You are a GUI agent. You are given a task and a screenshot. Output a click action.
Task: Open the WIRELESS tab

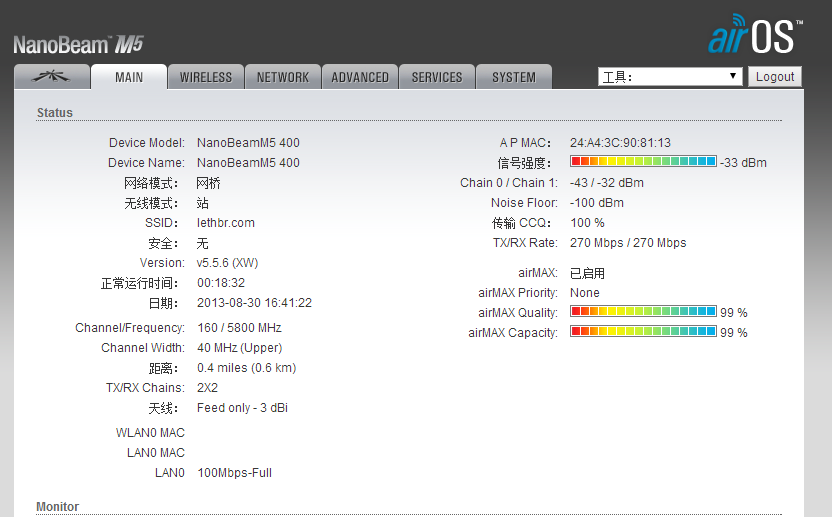coord(206,77)
